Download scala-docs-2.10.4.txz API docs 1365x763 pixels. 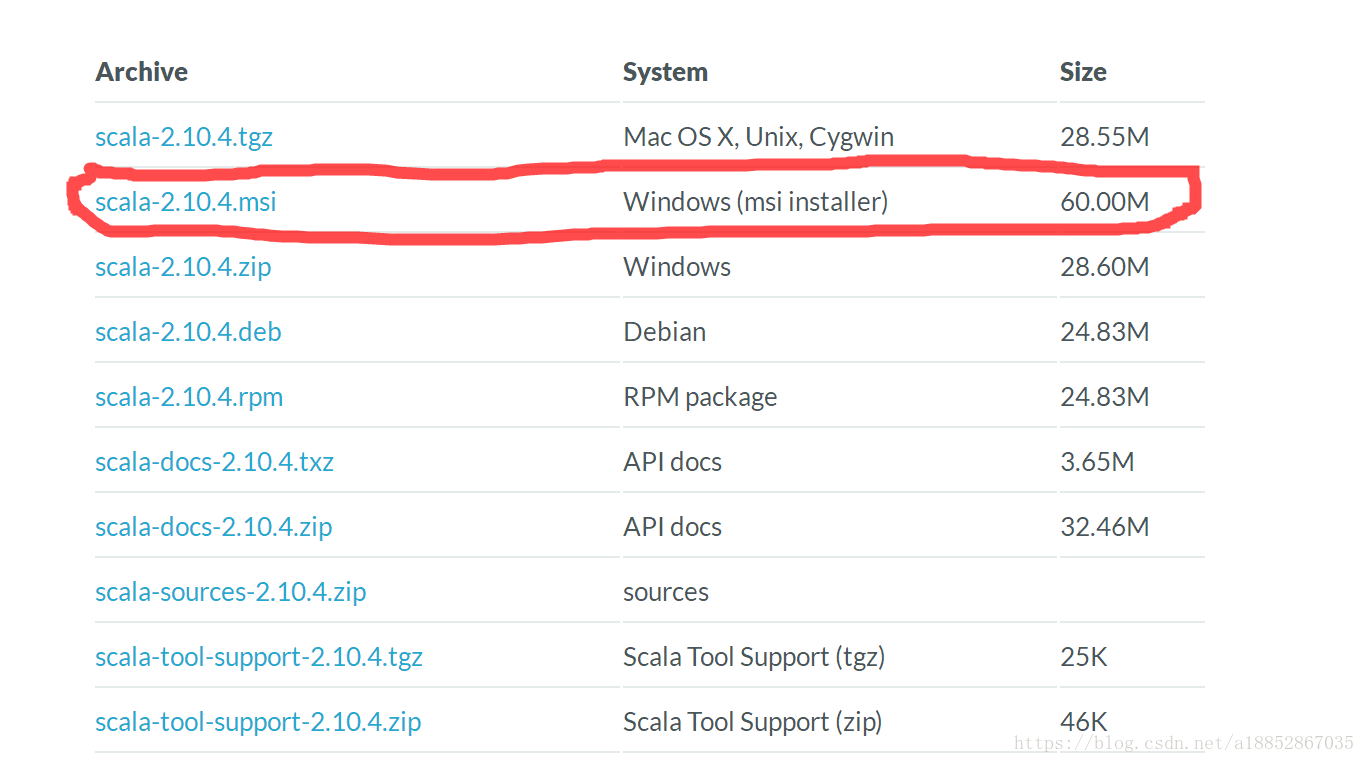click(x=214, y=462)
